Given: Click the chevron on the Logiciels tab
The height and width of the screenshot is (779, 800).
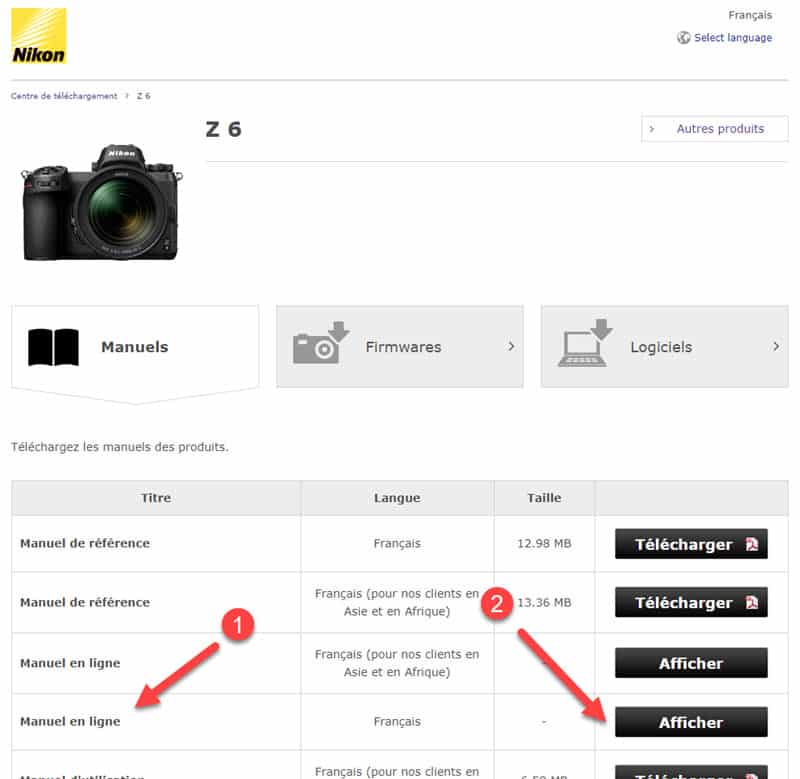Looking at the screenshot, I should click(x=776, y=346).
